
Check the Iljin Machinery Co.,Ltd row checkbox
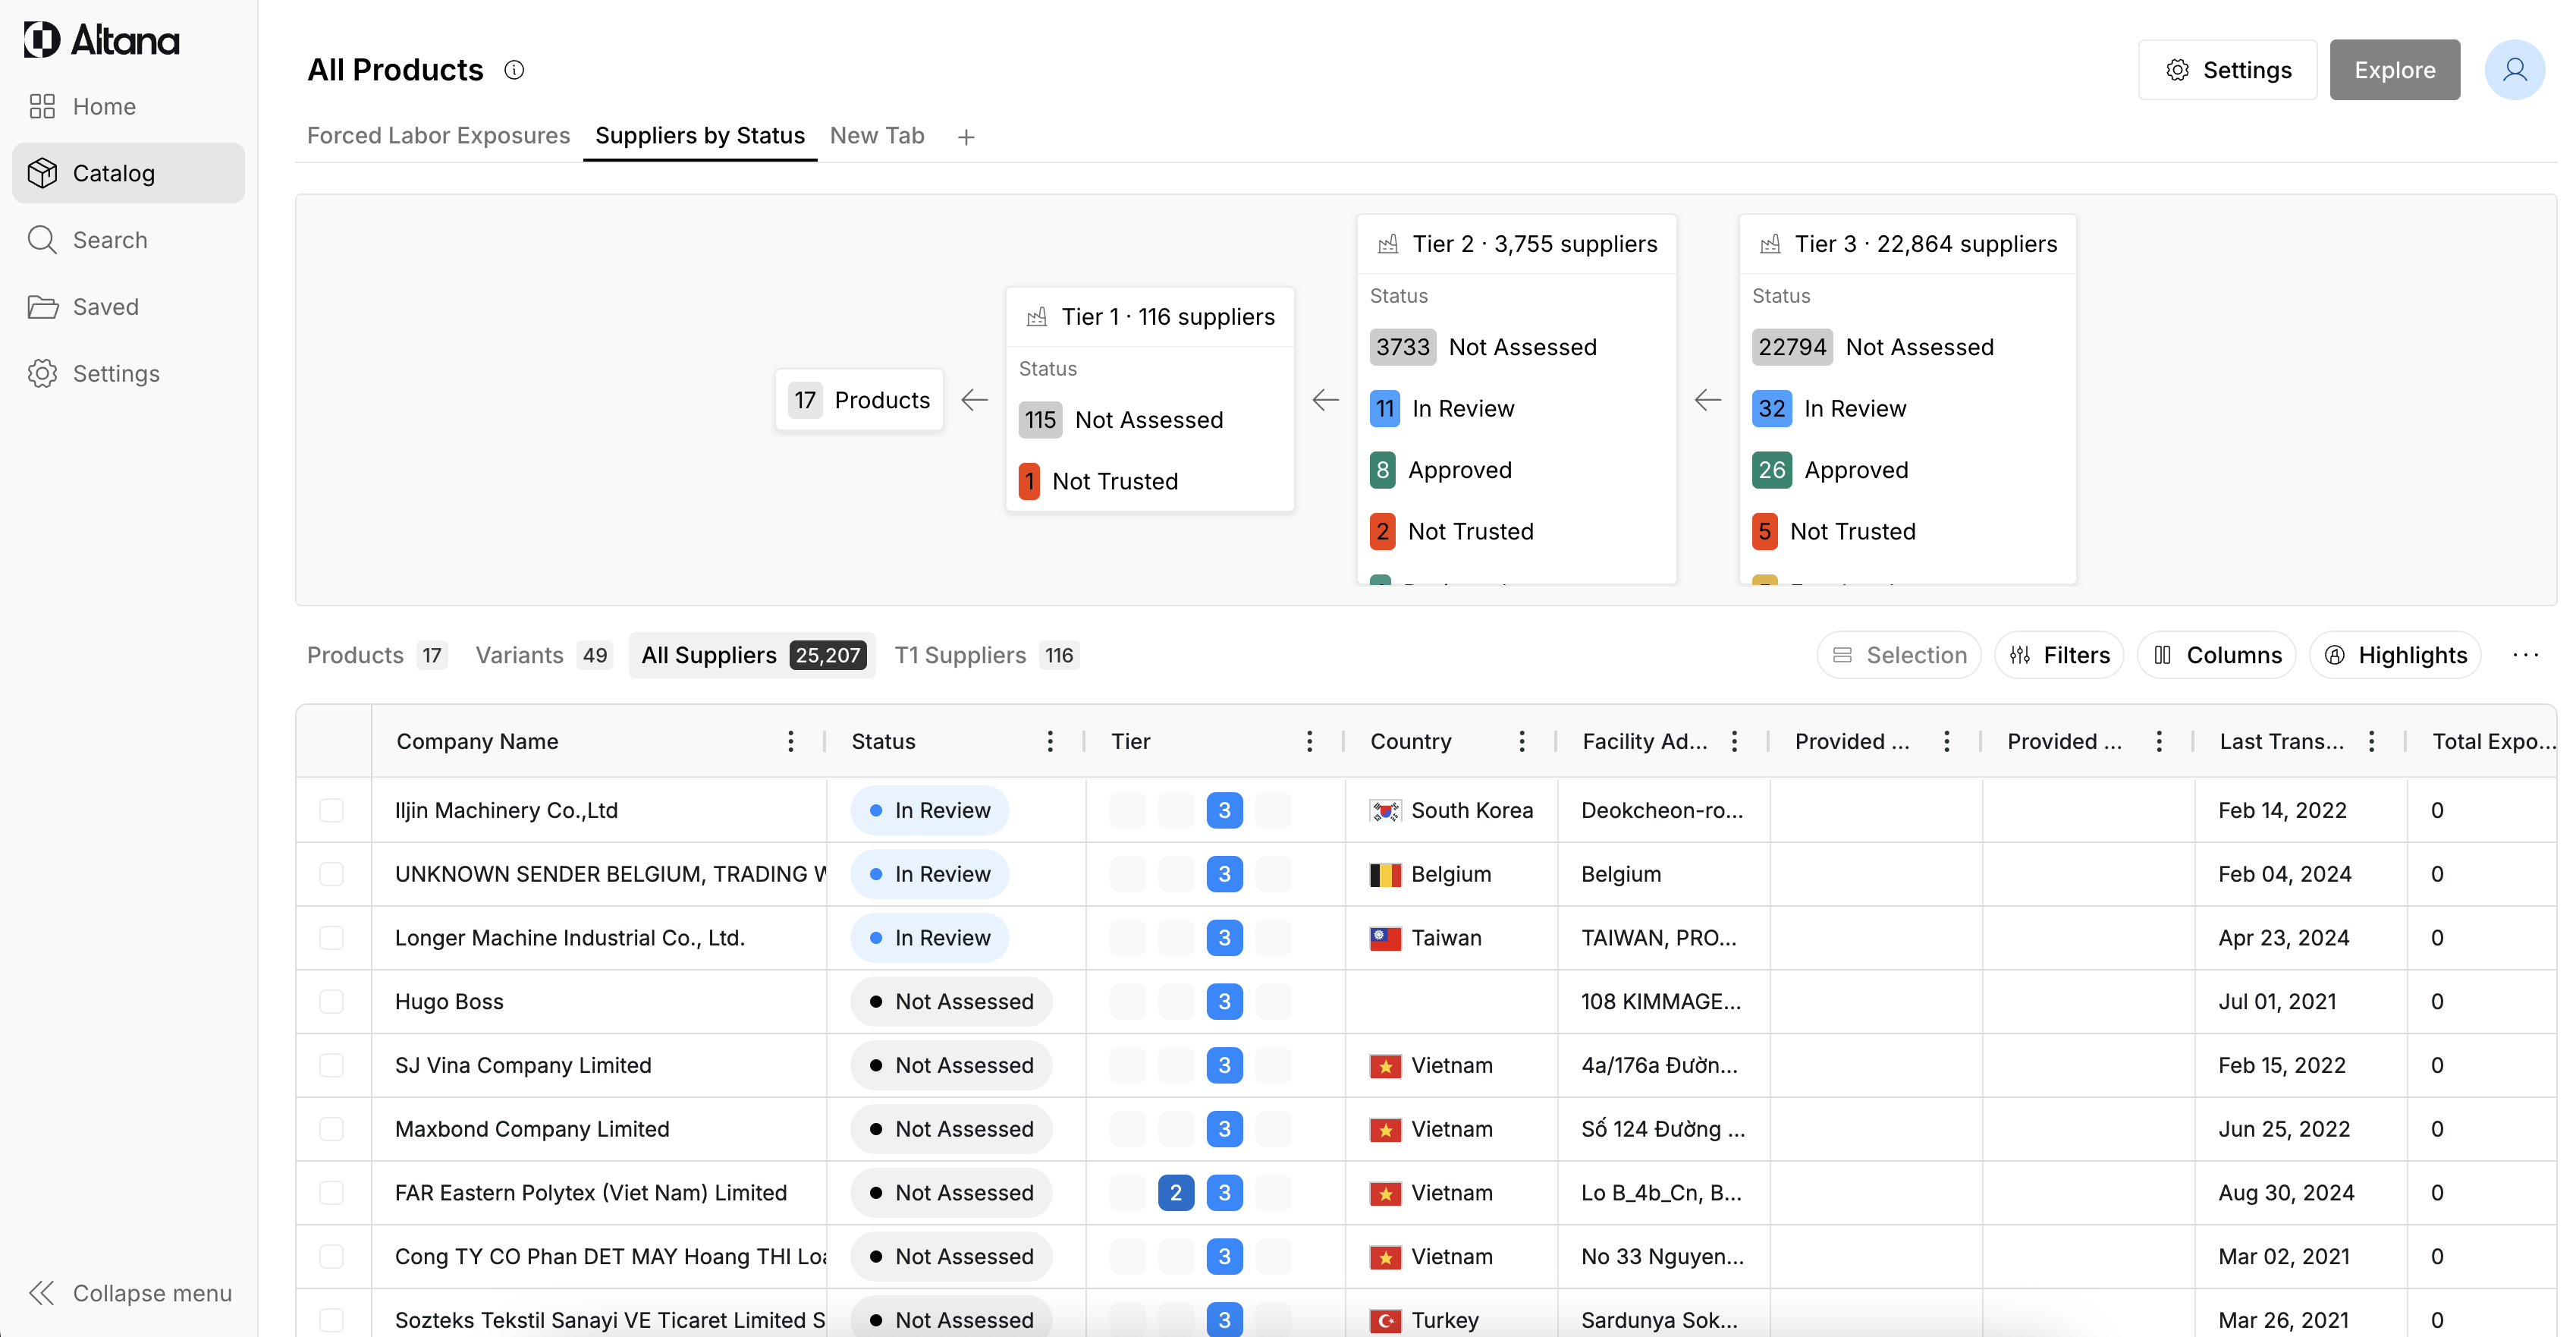point(331,810)
